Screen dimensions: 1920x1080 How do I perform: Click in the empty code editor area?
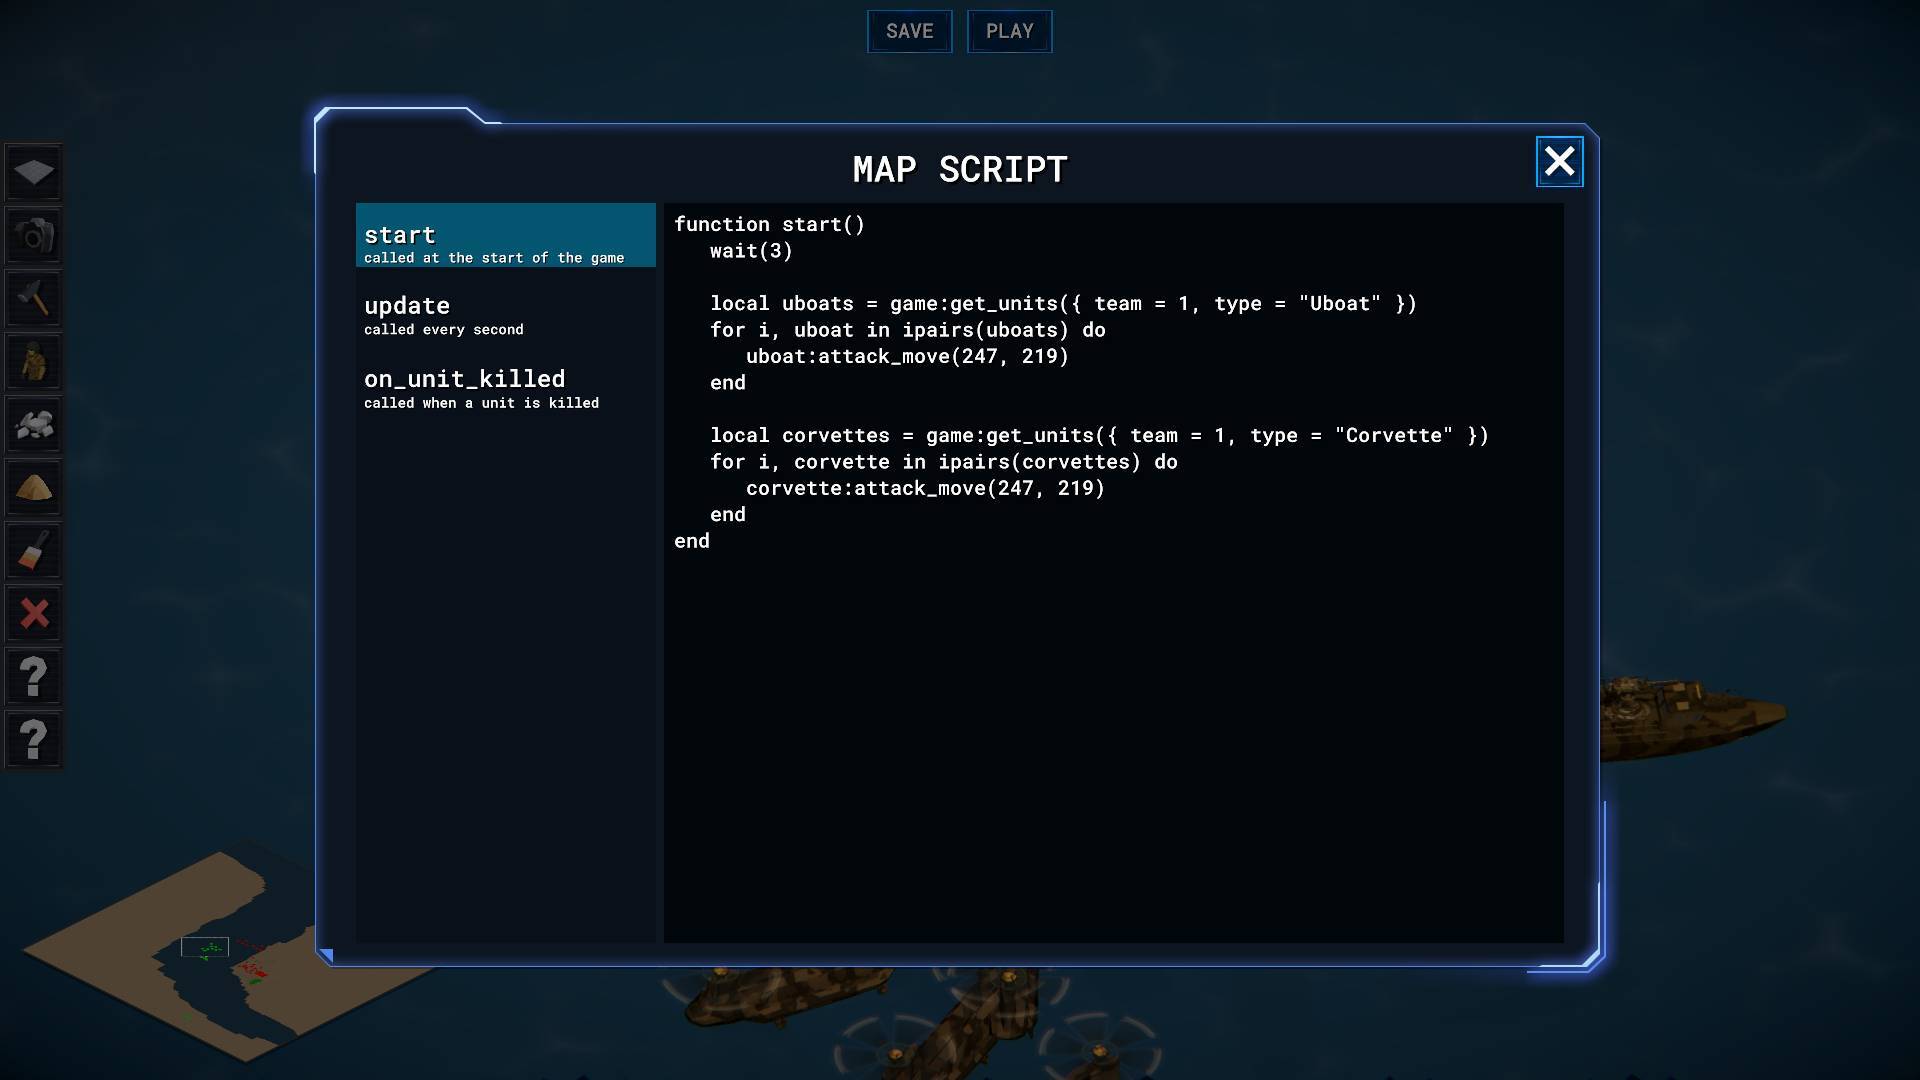pos(1112,740)
